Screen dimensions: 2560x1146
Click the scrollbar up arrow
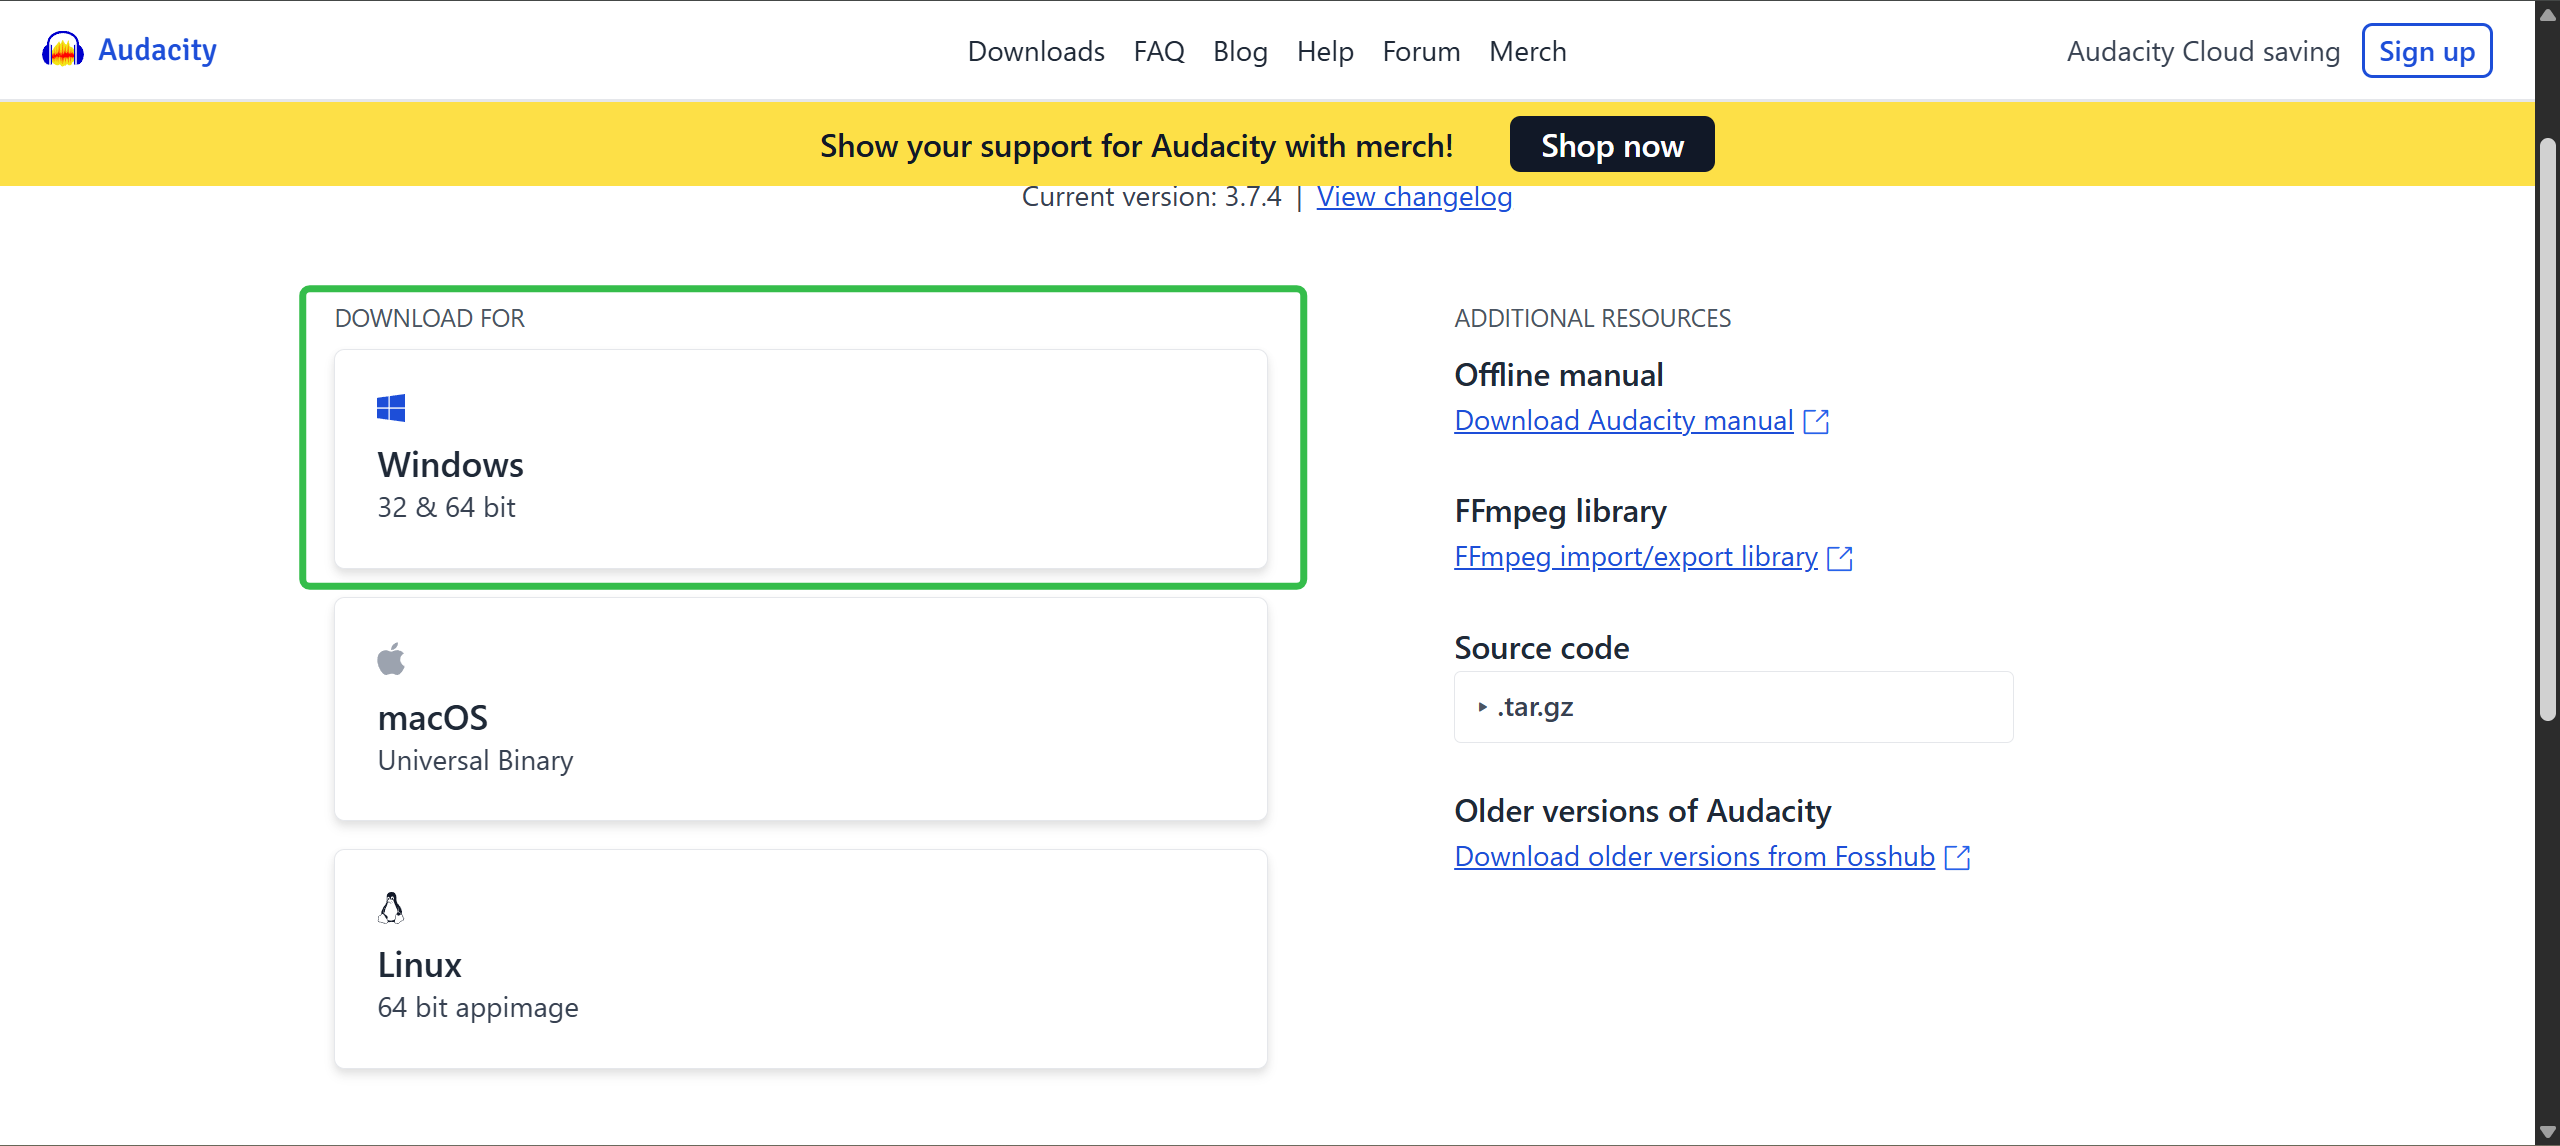[2548, 14]
